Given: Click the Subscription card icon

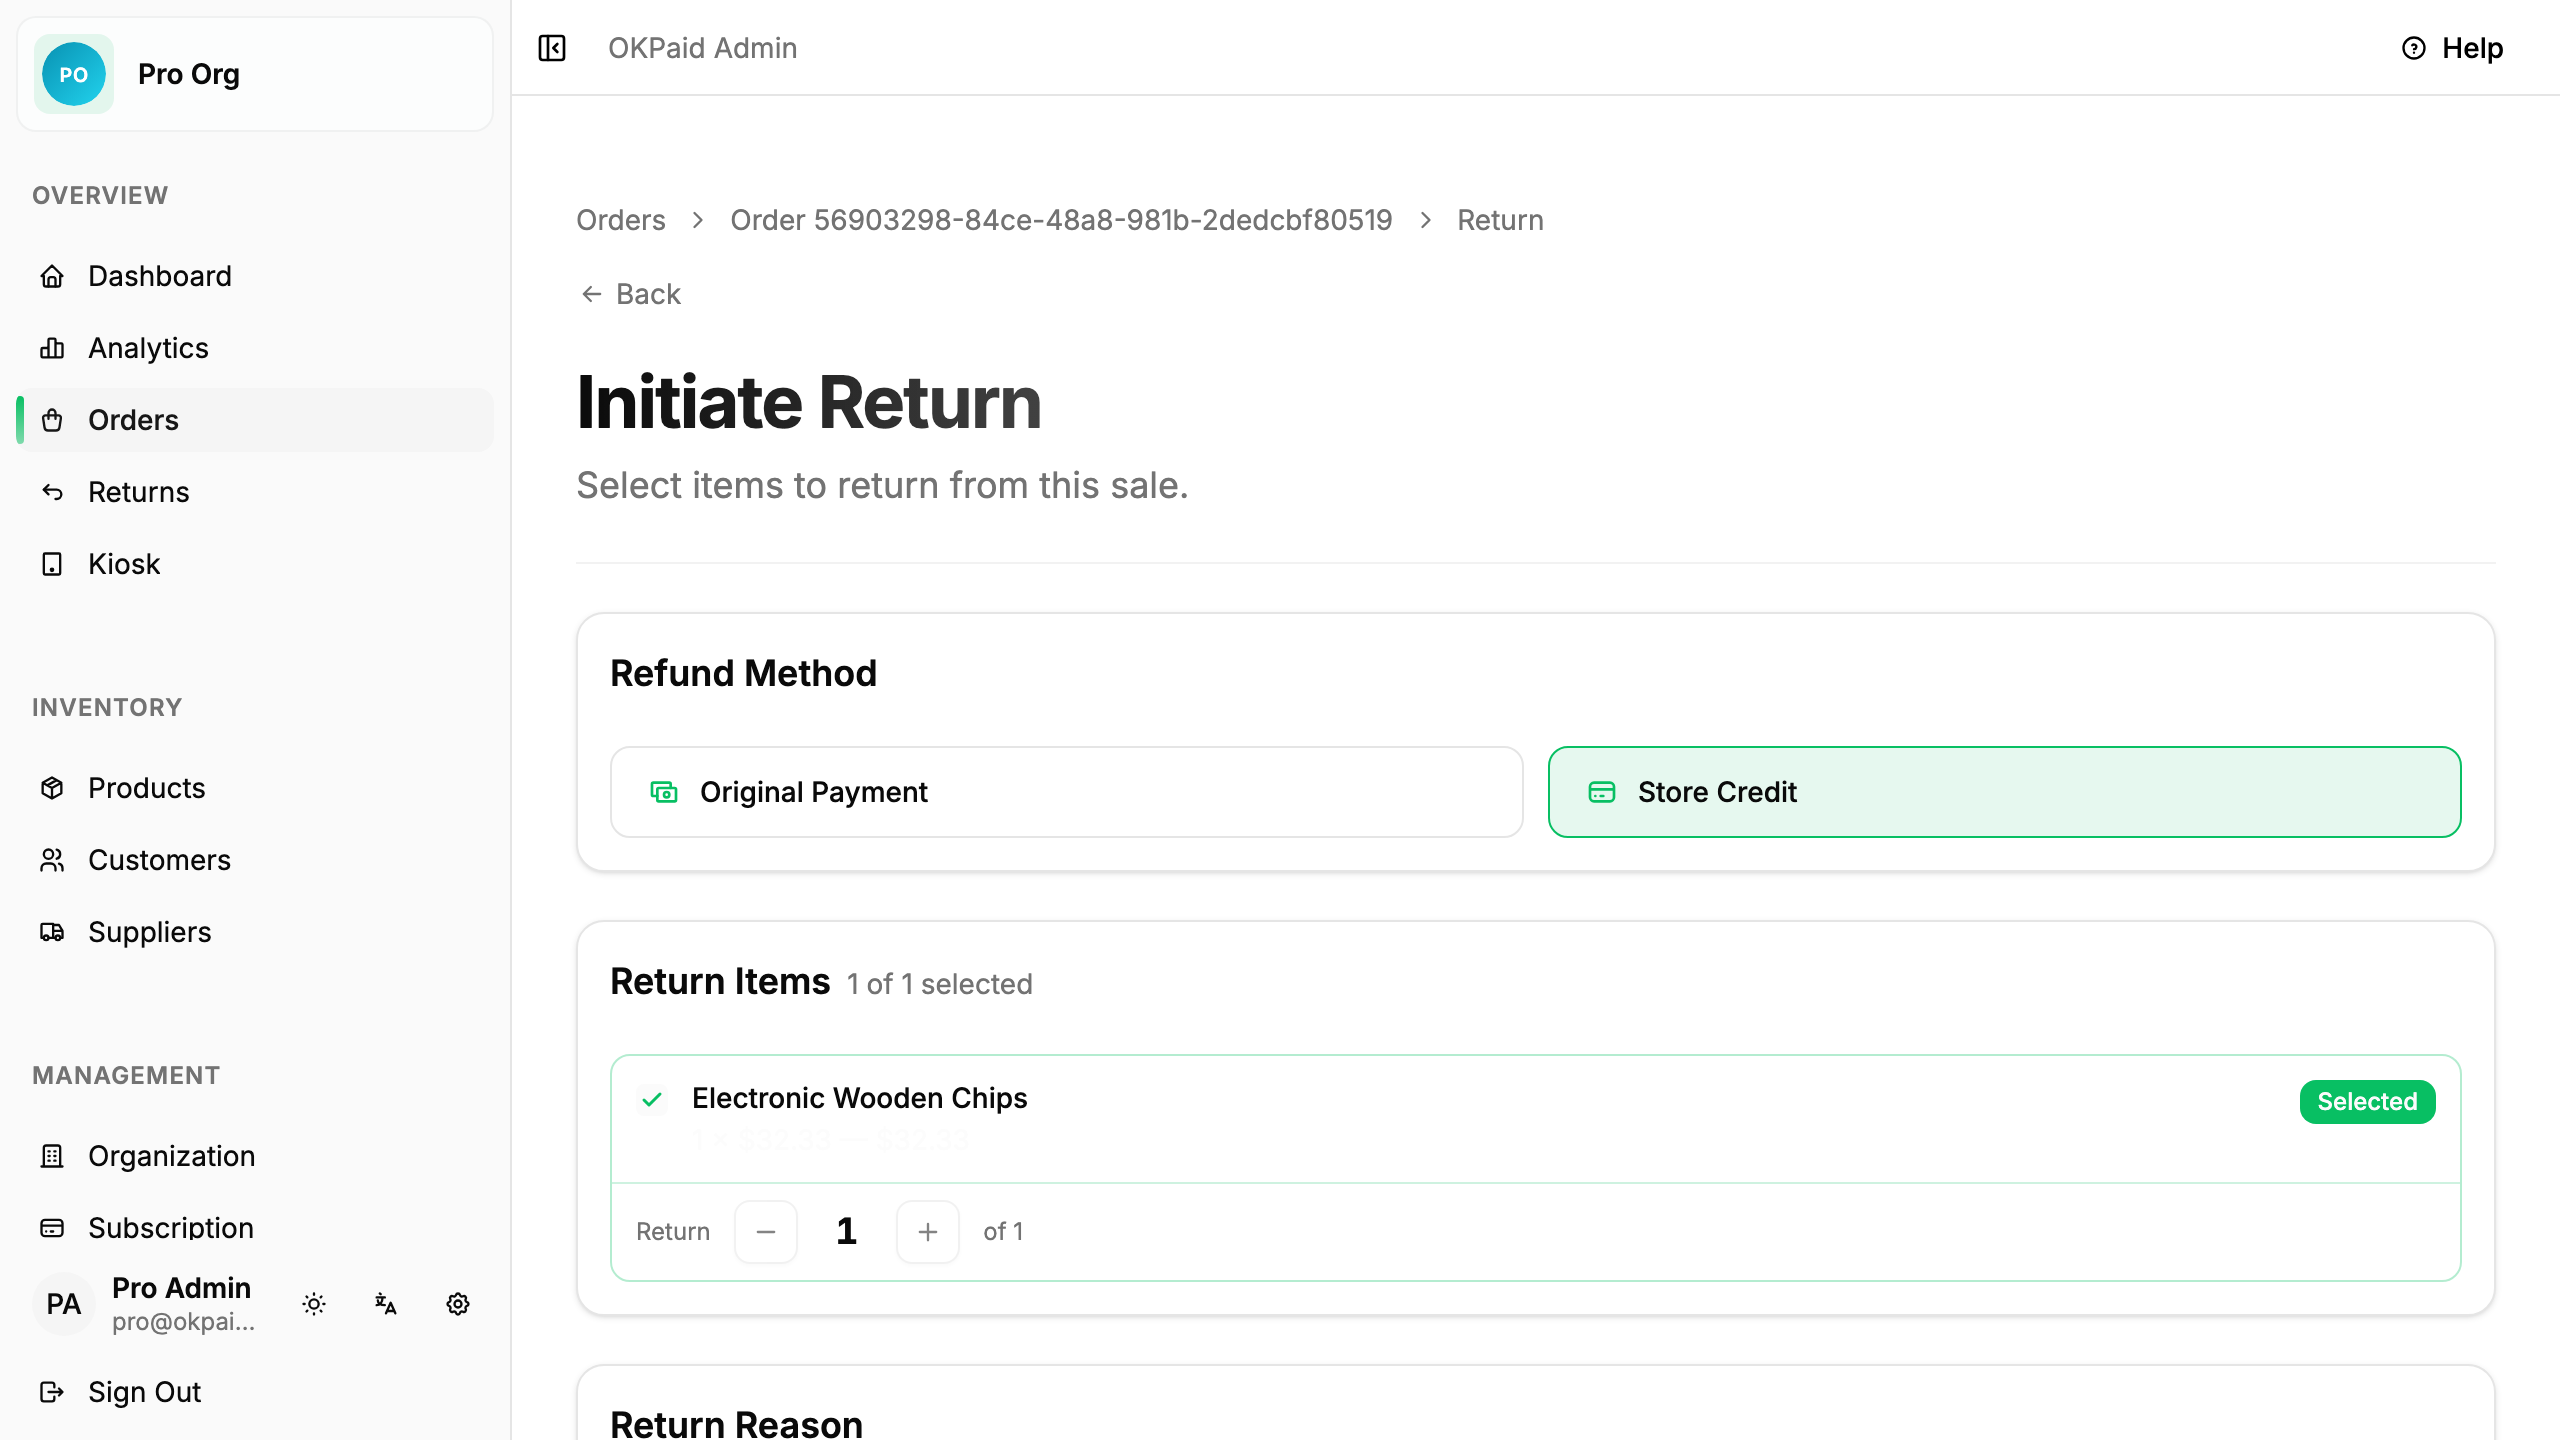Looking at the screenshot, I should pyautogui.click(x=52, y=1228).
